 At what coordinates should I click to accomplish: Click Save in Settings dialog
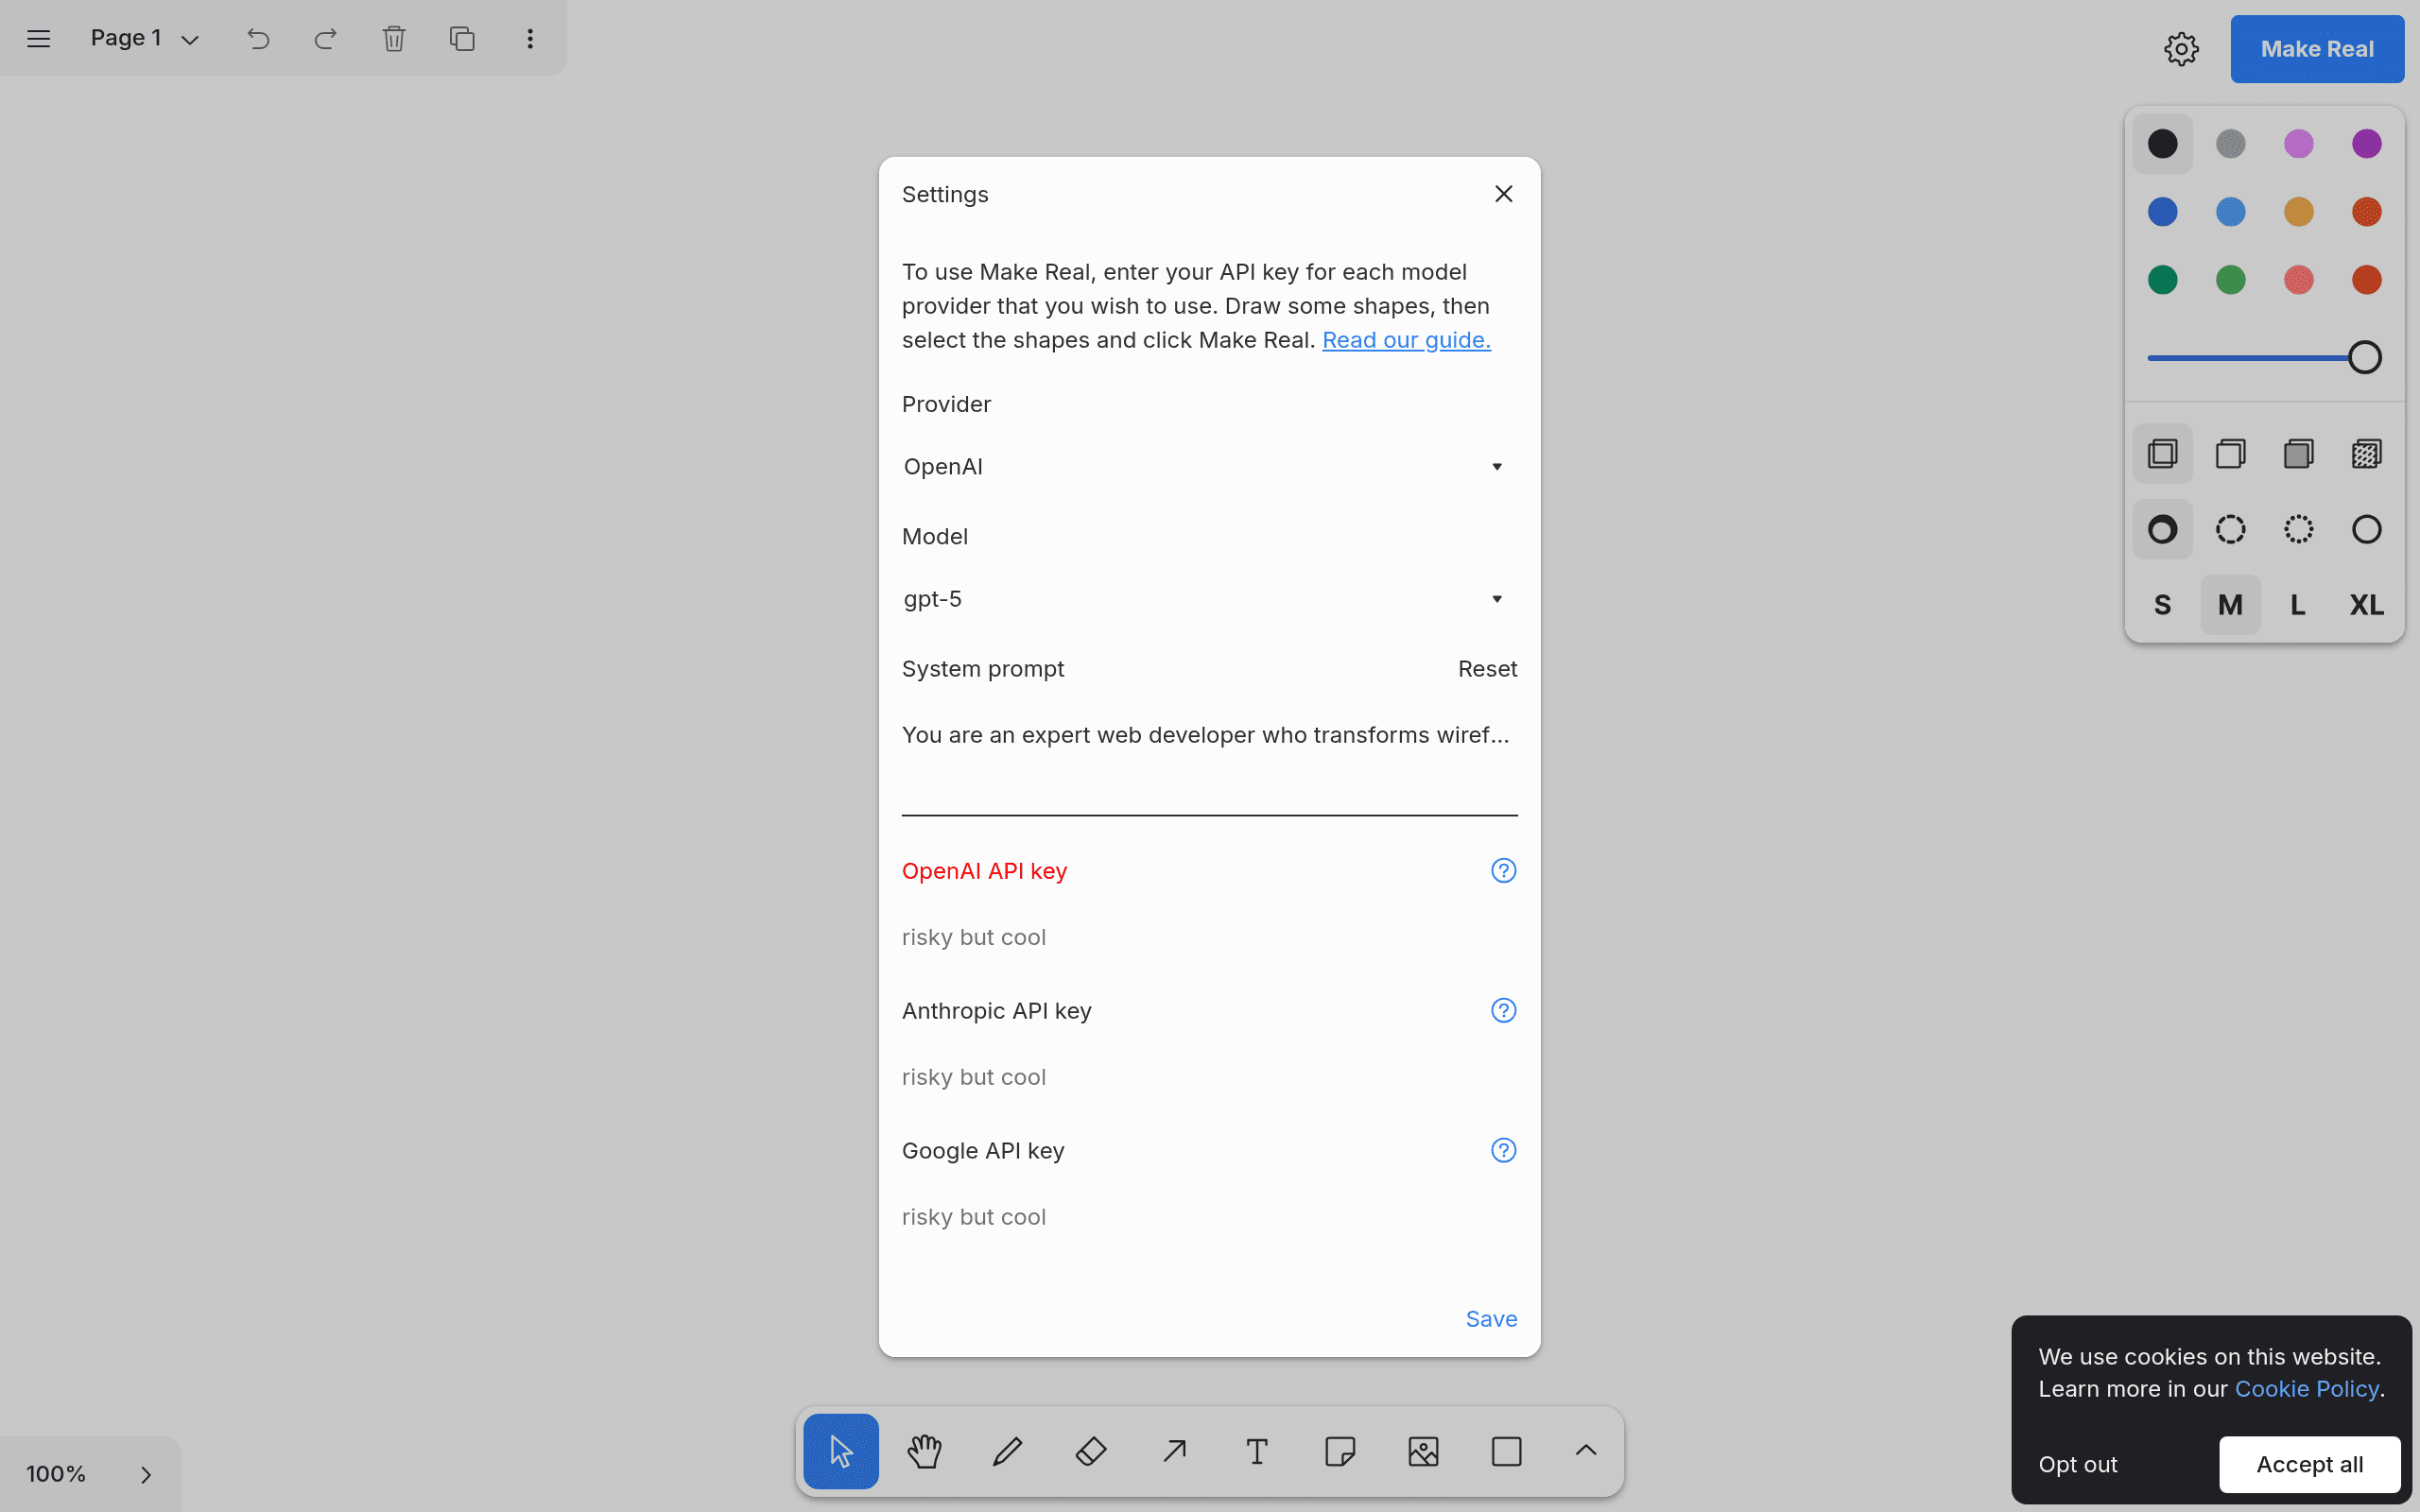(1491, 1319)
